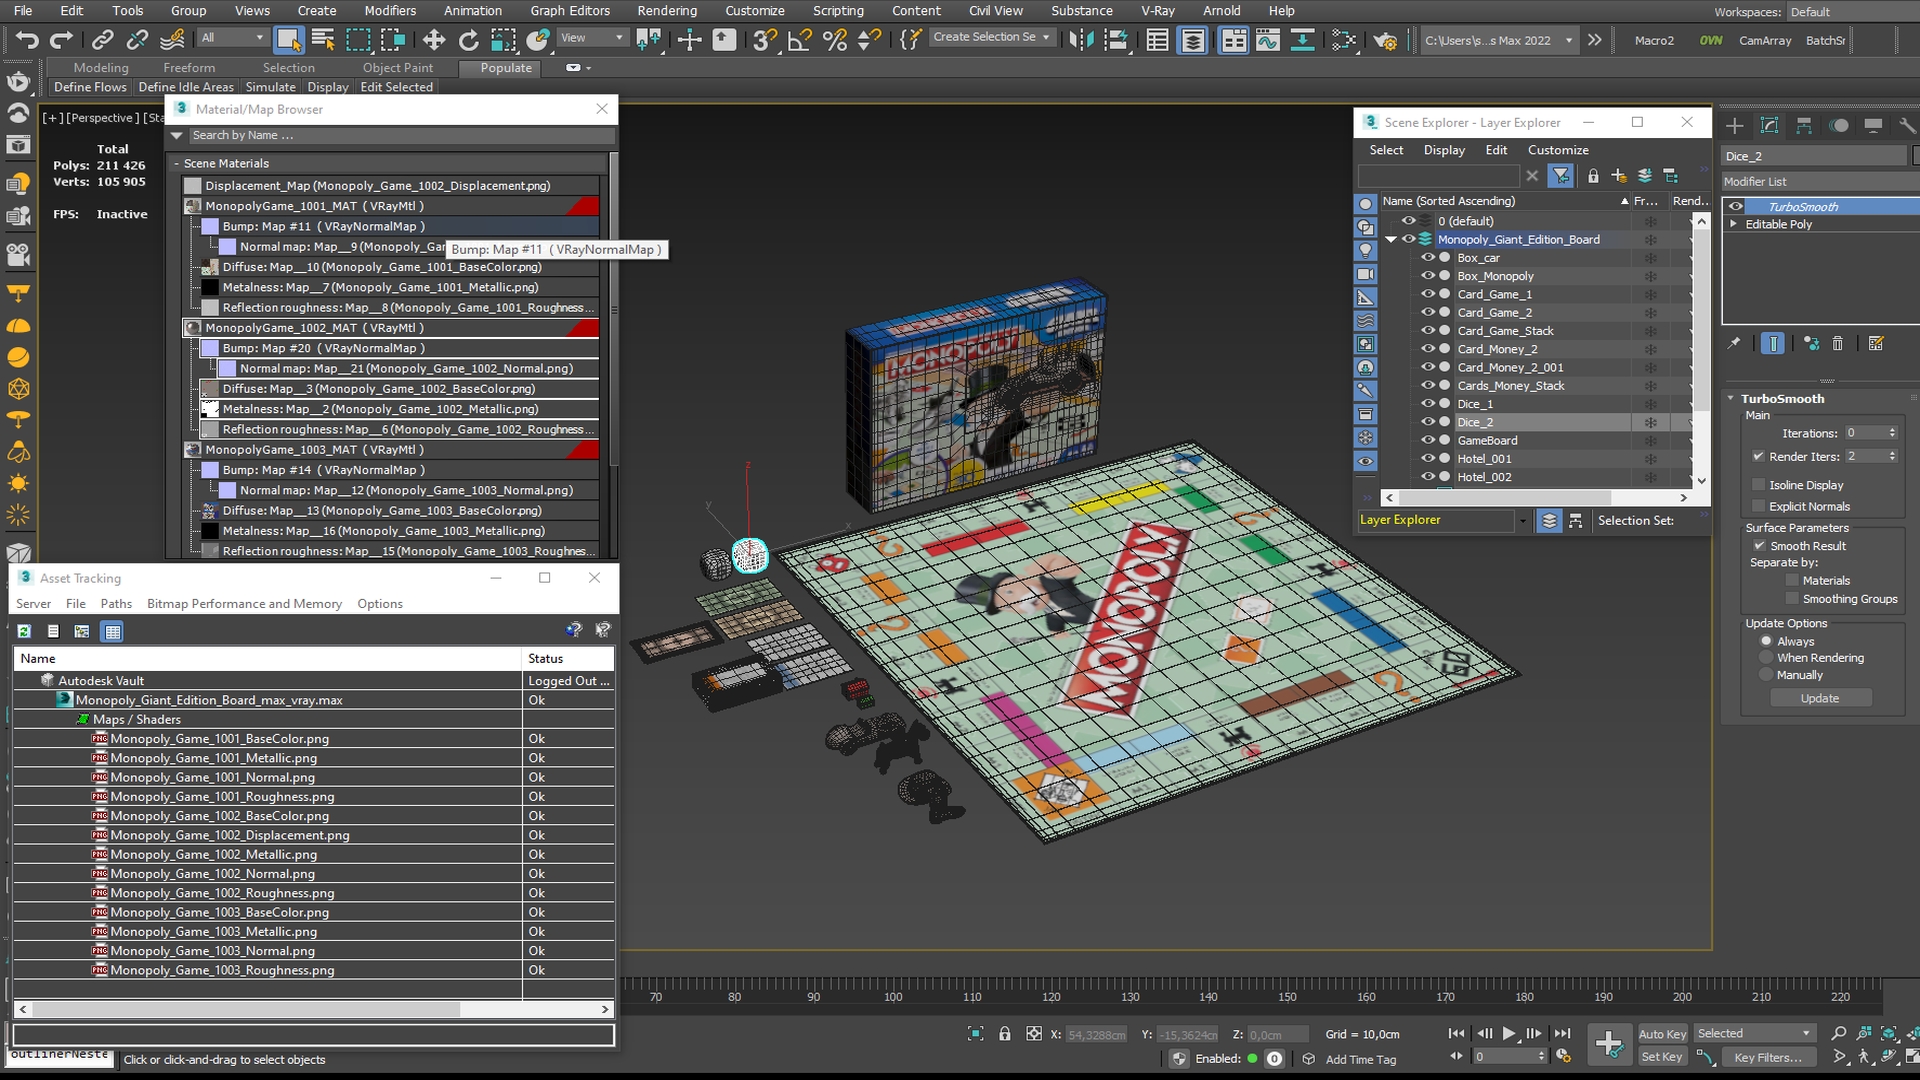The image size is (1920, 1080).
Task: Open the Graph Editors menu
Action: pyautogui.click(x=570, y=11)
